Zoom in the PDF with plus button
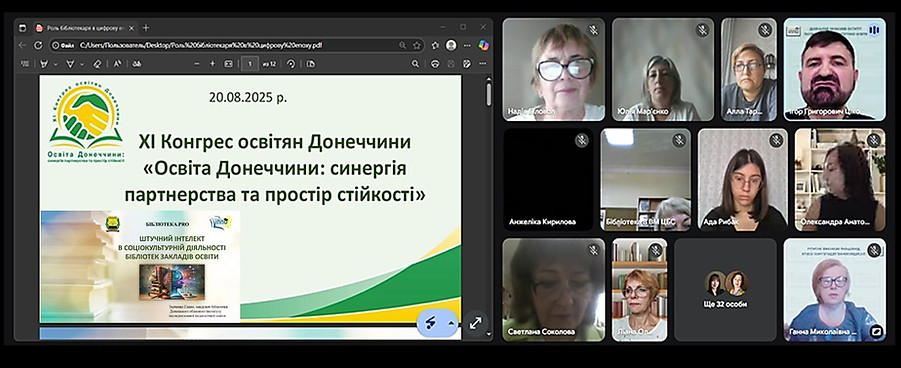 pyautogui.click(x=212, y=64)
